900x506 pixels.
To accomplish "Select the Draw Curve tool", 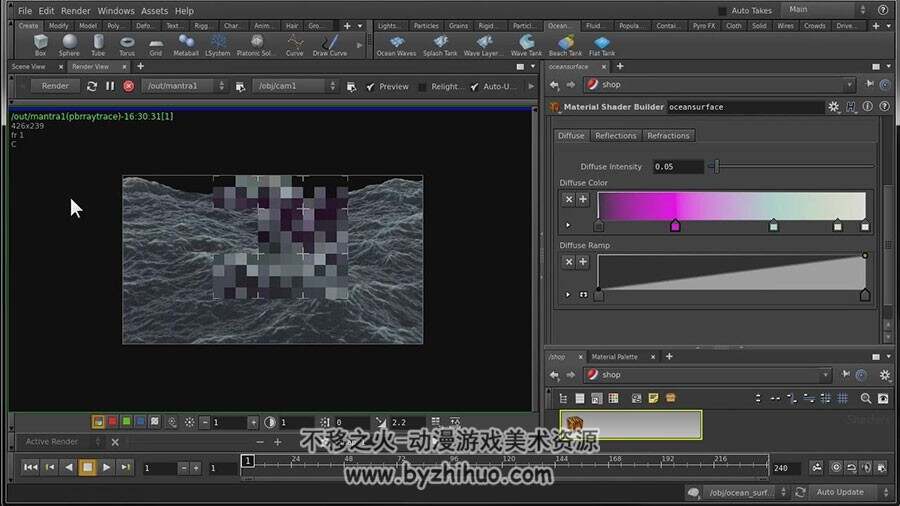I will tap(329, 45).
